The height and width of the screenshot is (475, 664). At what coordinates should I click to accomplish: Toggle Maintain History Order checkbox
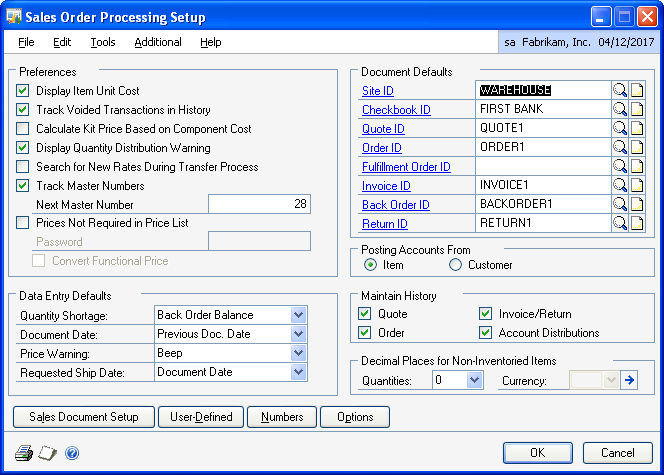pos(364,333)
